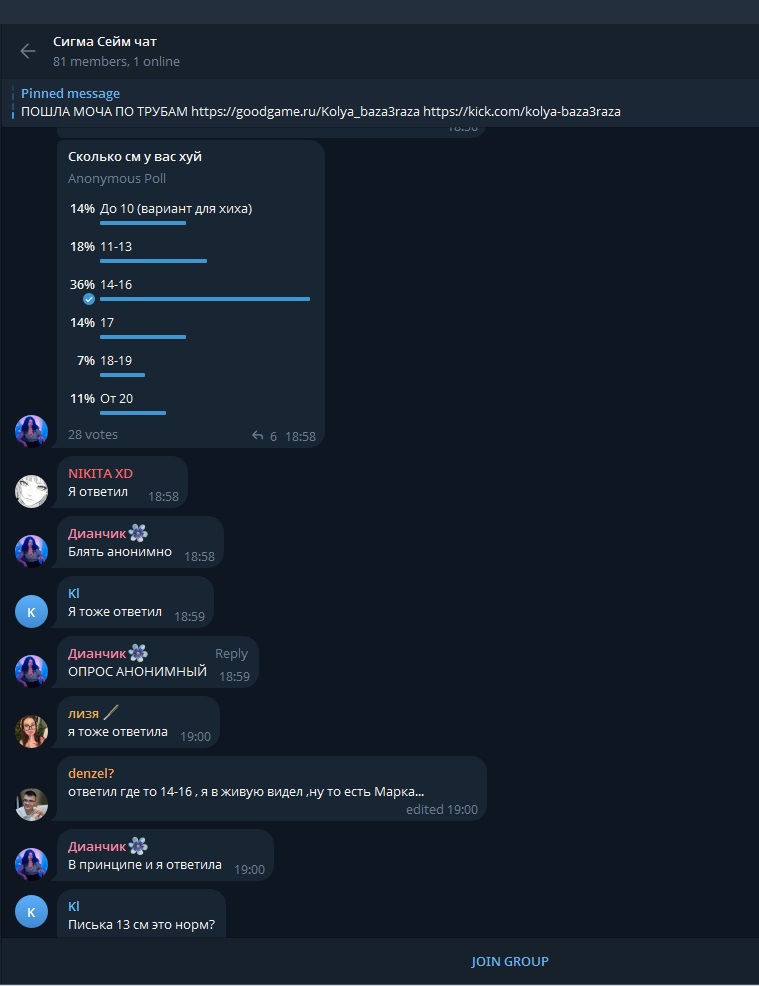Open NIKITA XD's avatar
This screenshot has height=986, width=759.
pyautogui.click(x=31, y=491)
